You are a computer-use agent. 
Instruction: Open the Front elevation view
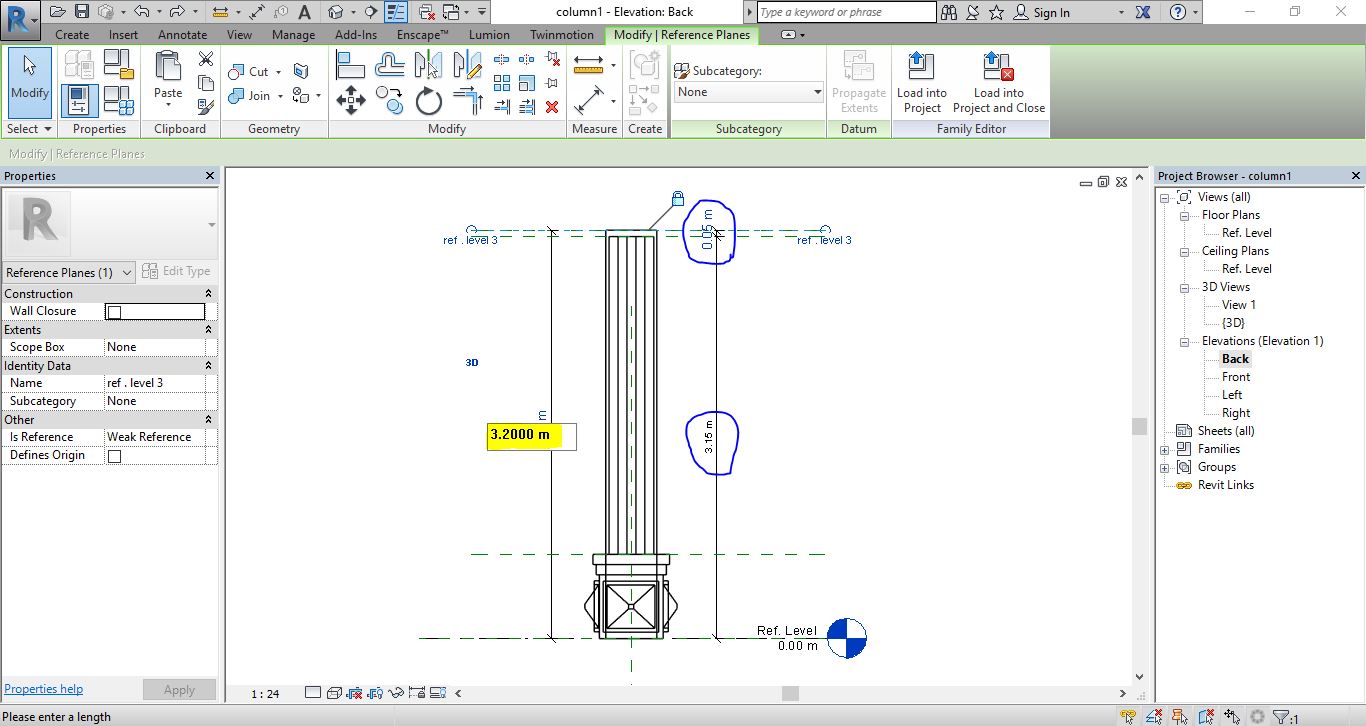point(1235,377)
